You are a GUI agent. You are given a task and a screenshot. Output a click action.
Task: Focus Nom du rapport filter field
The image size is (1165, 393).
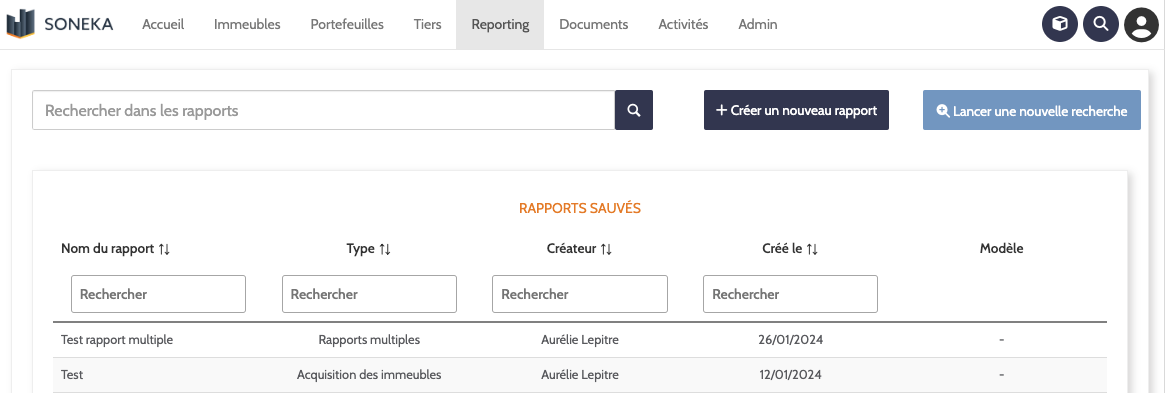(x=158, y=294)
